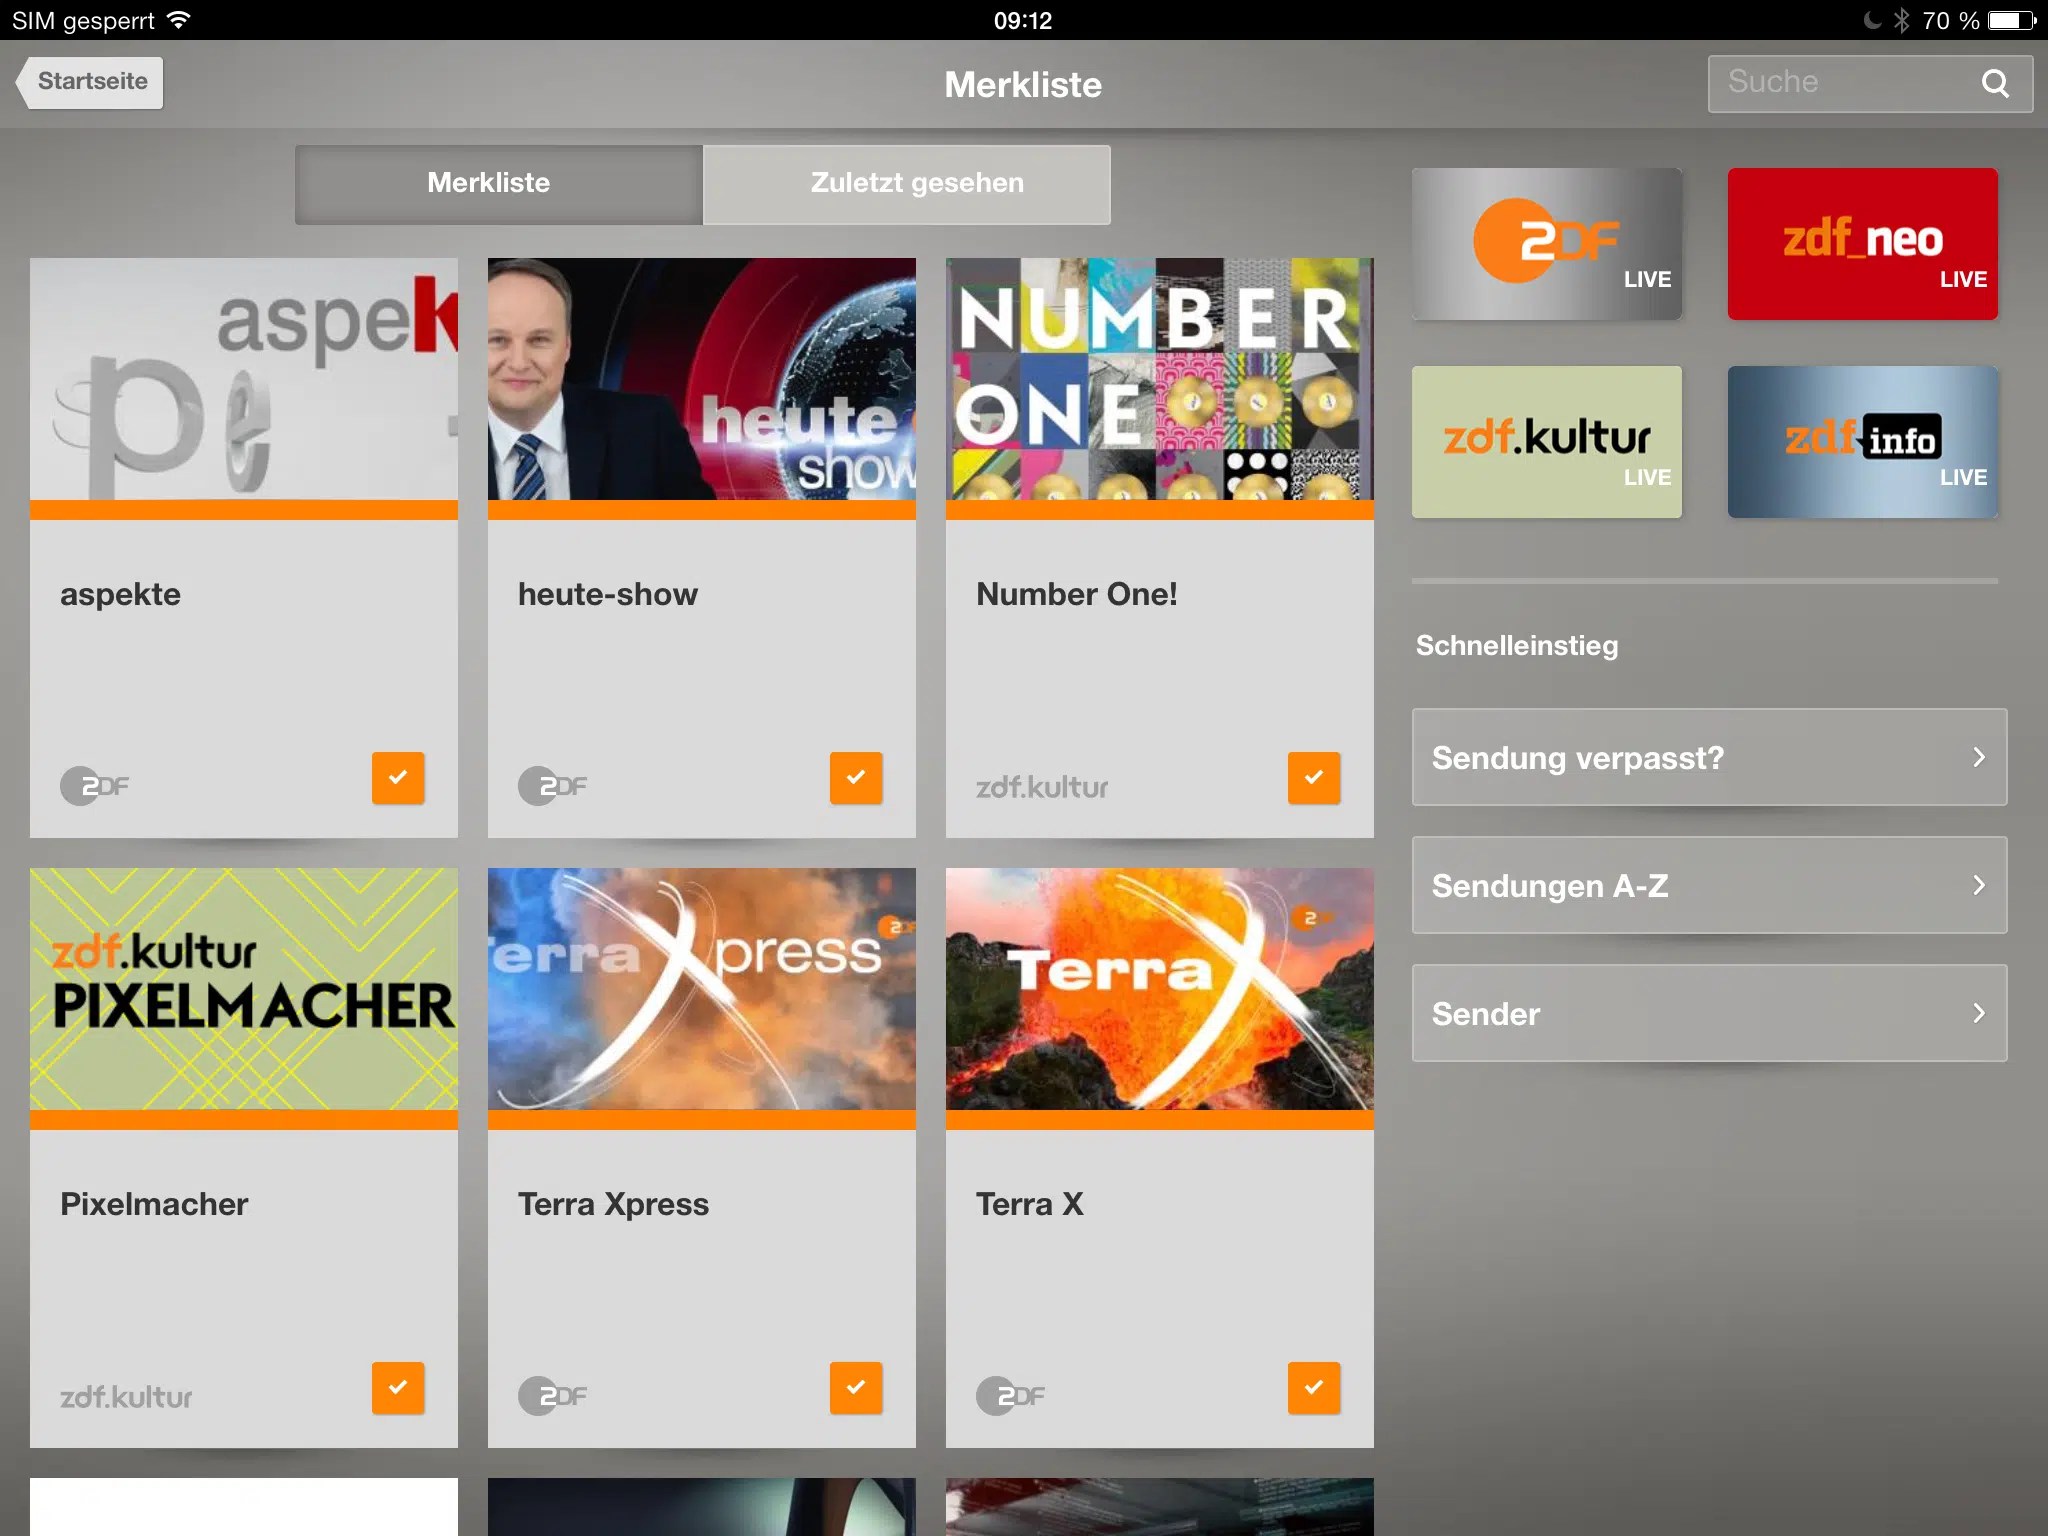
Task: Uncheck the heute-show bookmark checkmark
Action: pos(856,777)
